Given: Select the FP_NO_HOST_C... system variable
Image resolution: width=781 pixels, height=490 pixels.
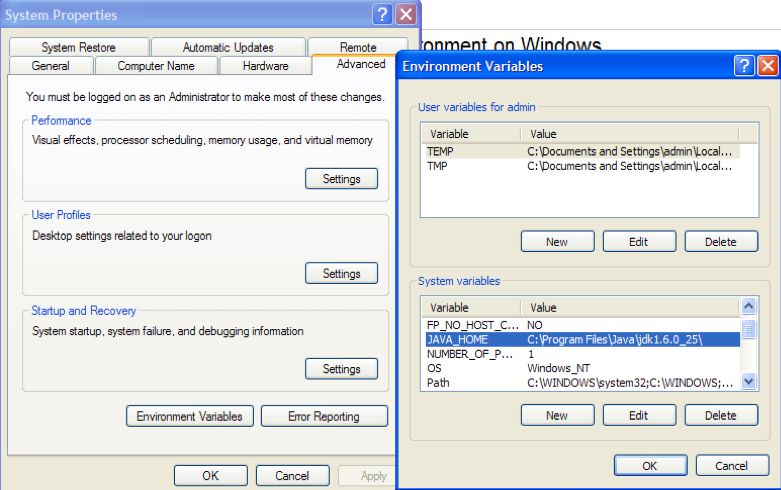Looking at the screenshot, I should click(x=583, y=325).
